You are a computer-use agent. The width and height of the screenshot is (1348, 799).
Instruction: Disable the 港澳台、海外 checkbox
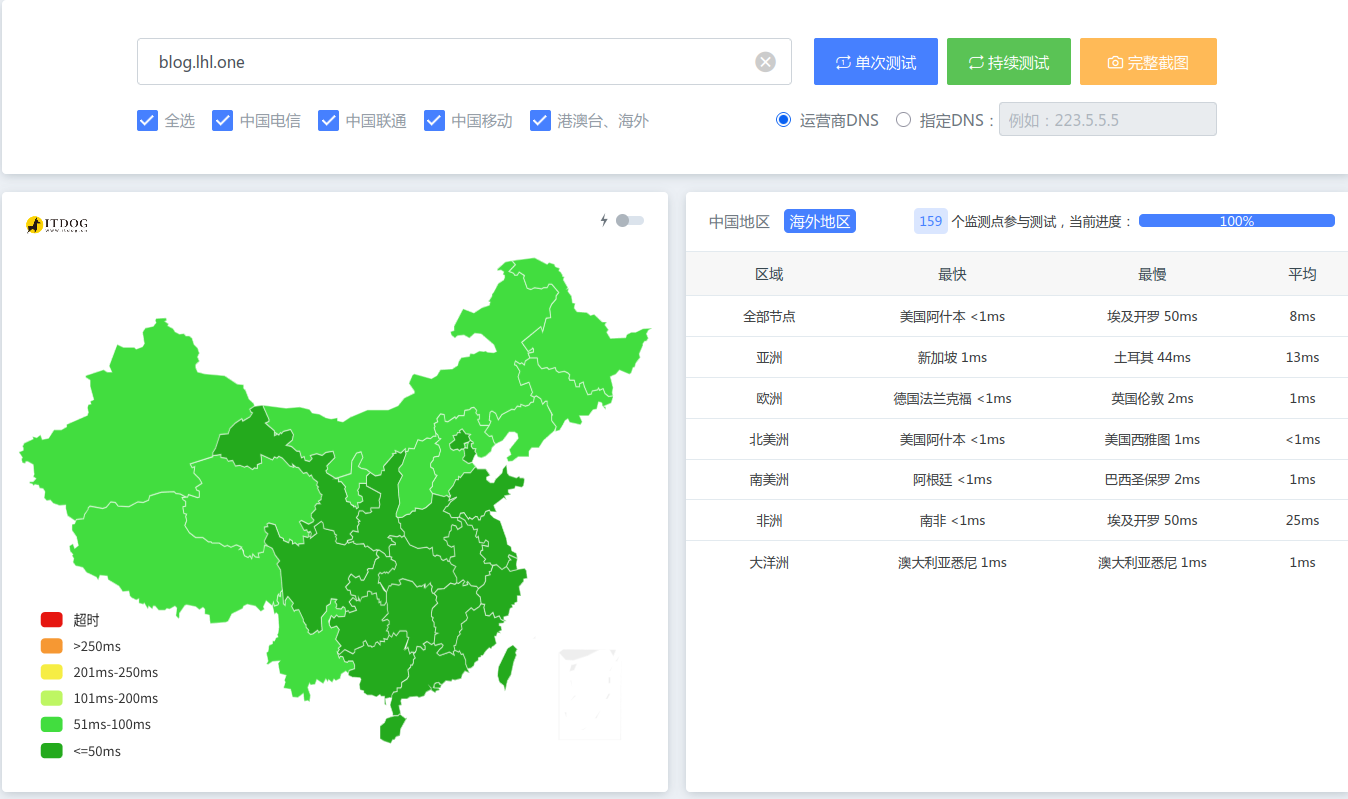(x=541, y=119)
